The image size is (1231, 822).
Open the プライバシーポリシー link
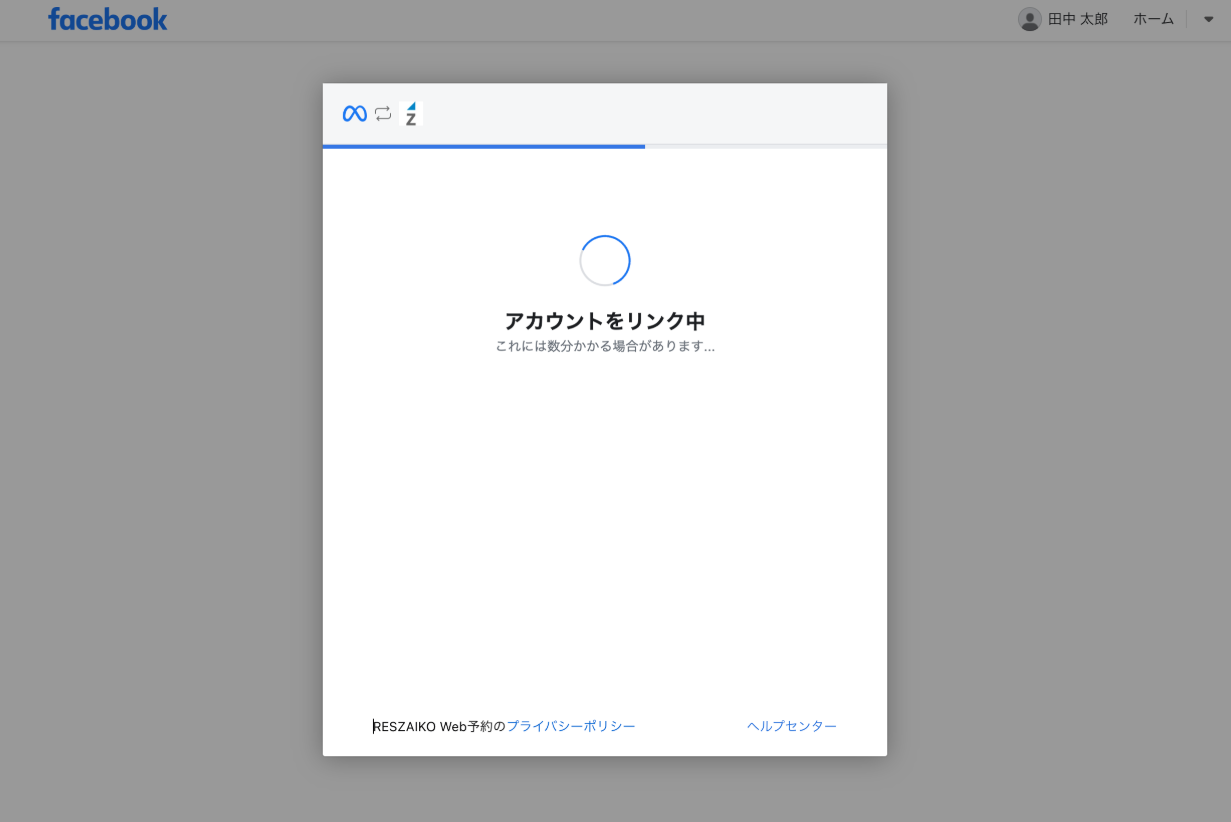570,726
